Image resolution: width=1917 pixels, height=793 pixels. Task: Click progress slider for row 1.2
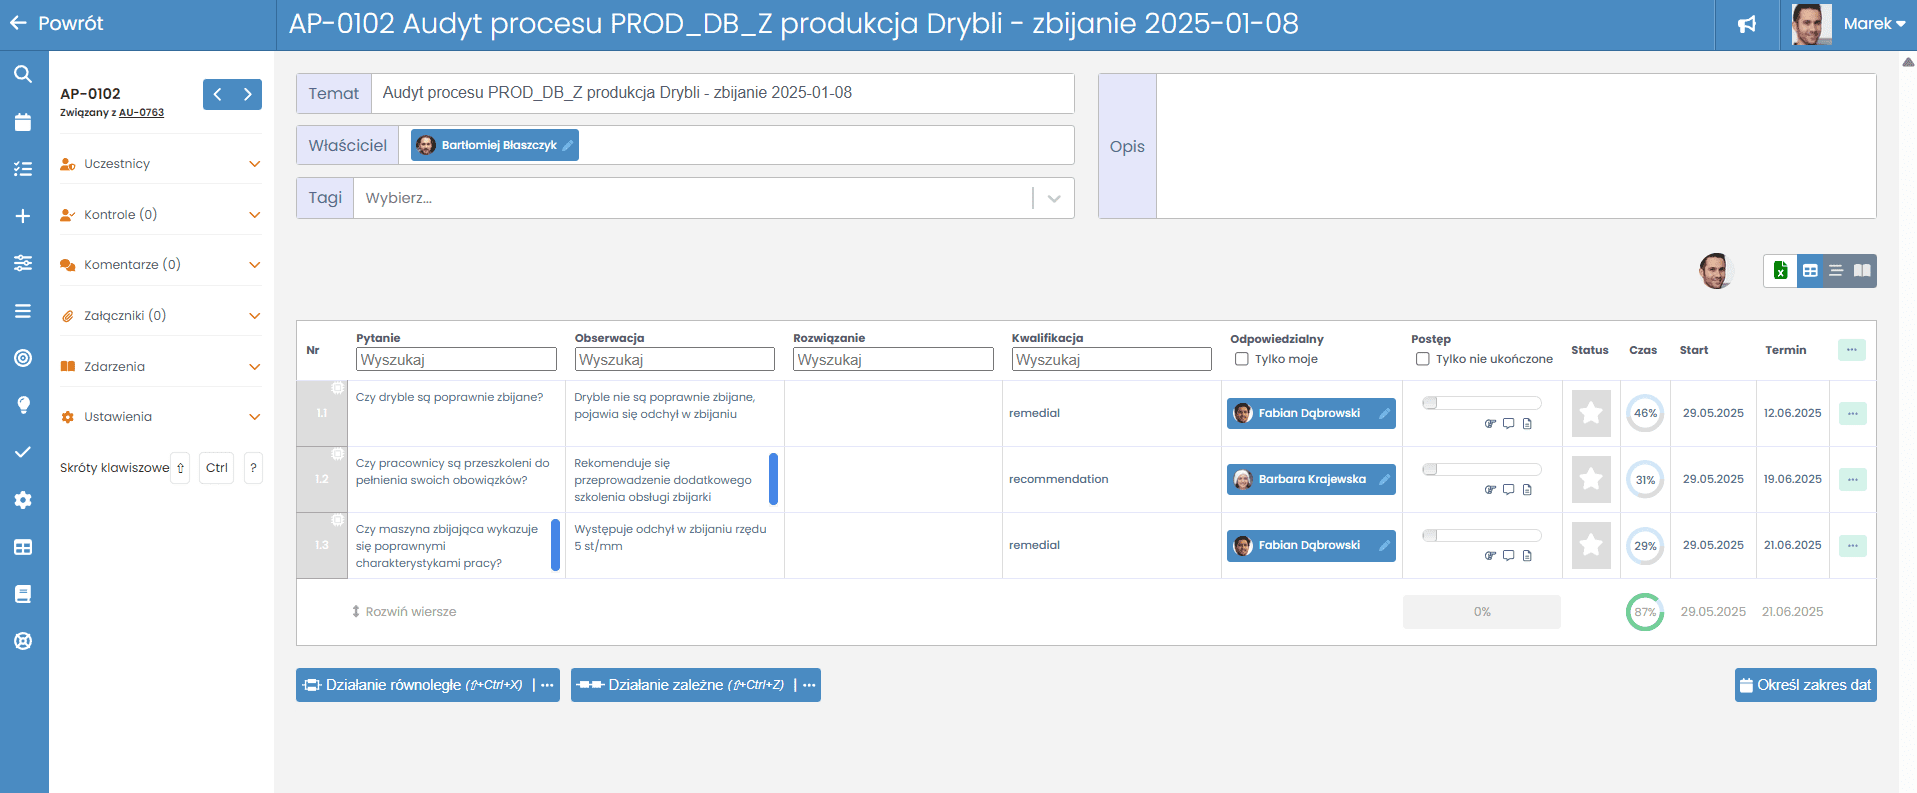tap(1482, 469)
